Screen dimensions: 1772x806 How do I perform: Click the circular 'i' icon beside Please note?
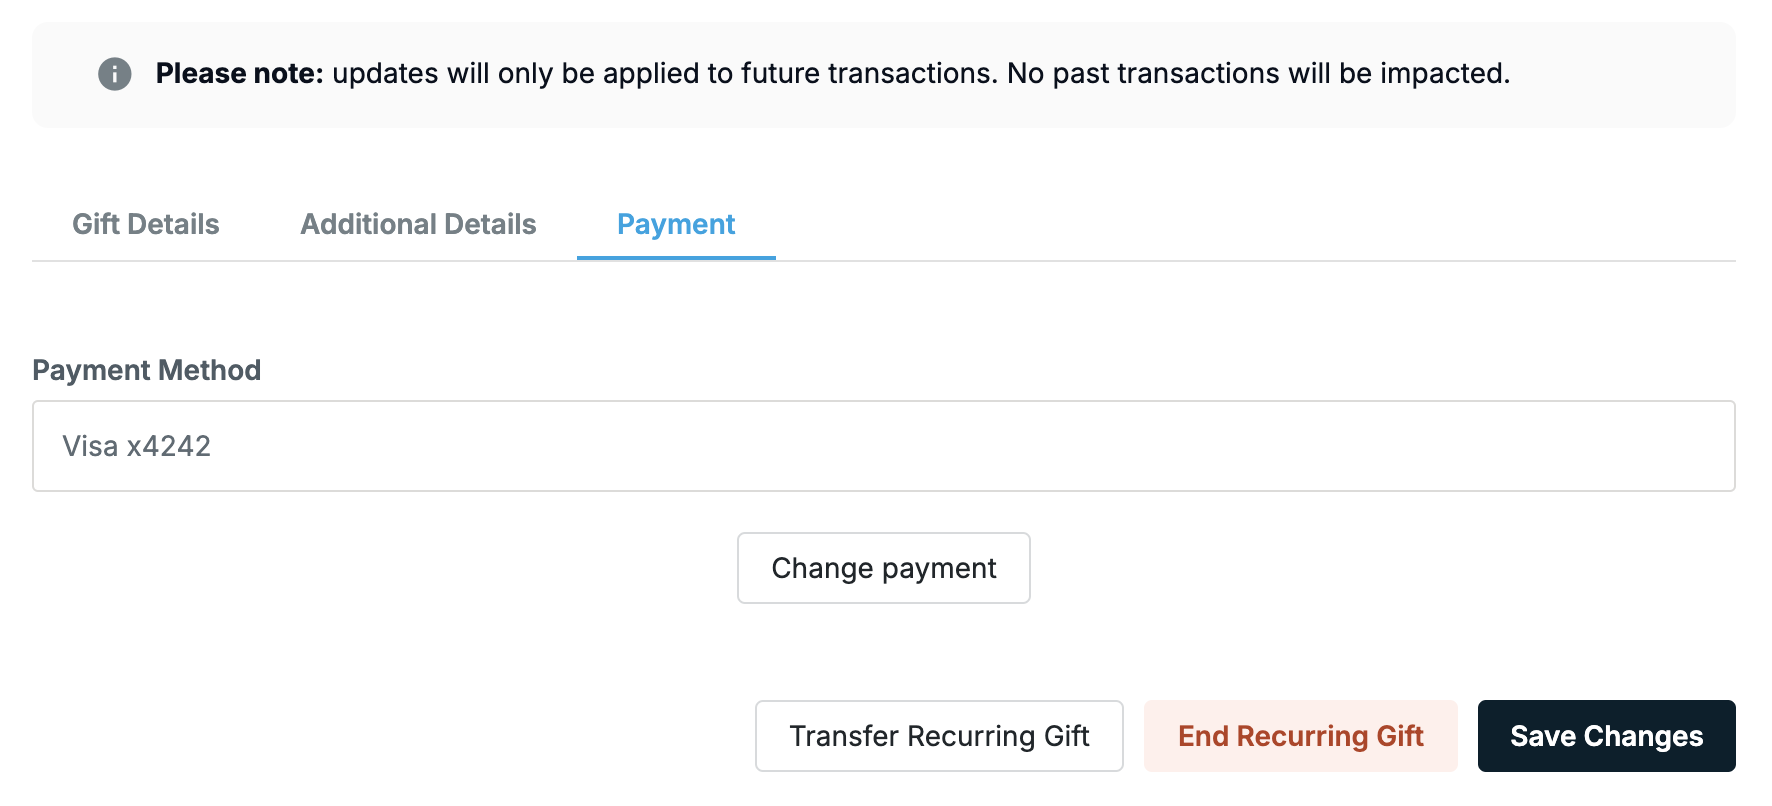[115, 74]
